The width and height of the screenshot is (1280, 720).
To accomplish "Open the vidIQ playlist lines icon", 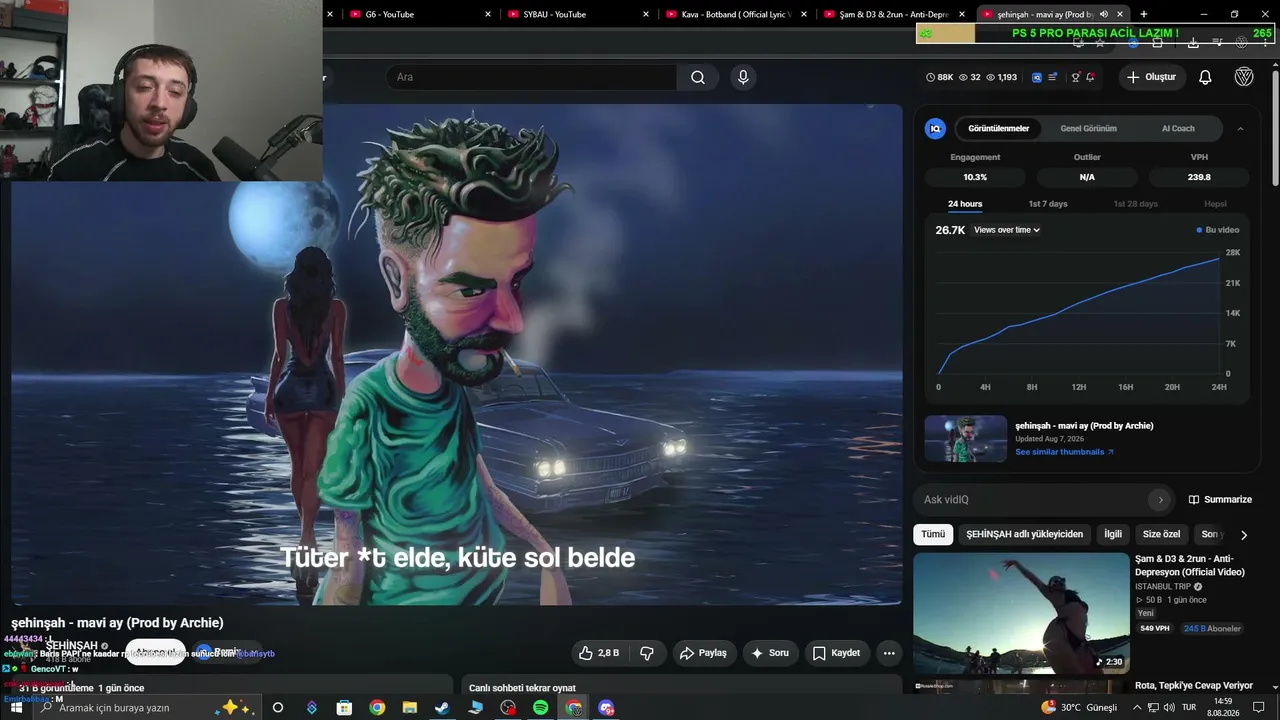I will coord(1052,77).
